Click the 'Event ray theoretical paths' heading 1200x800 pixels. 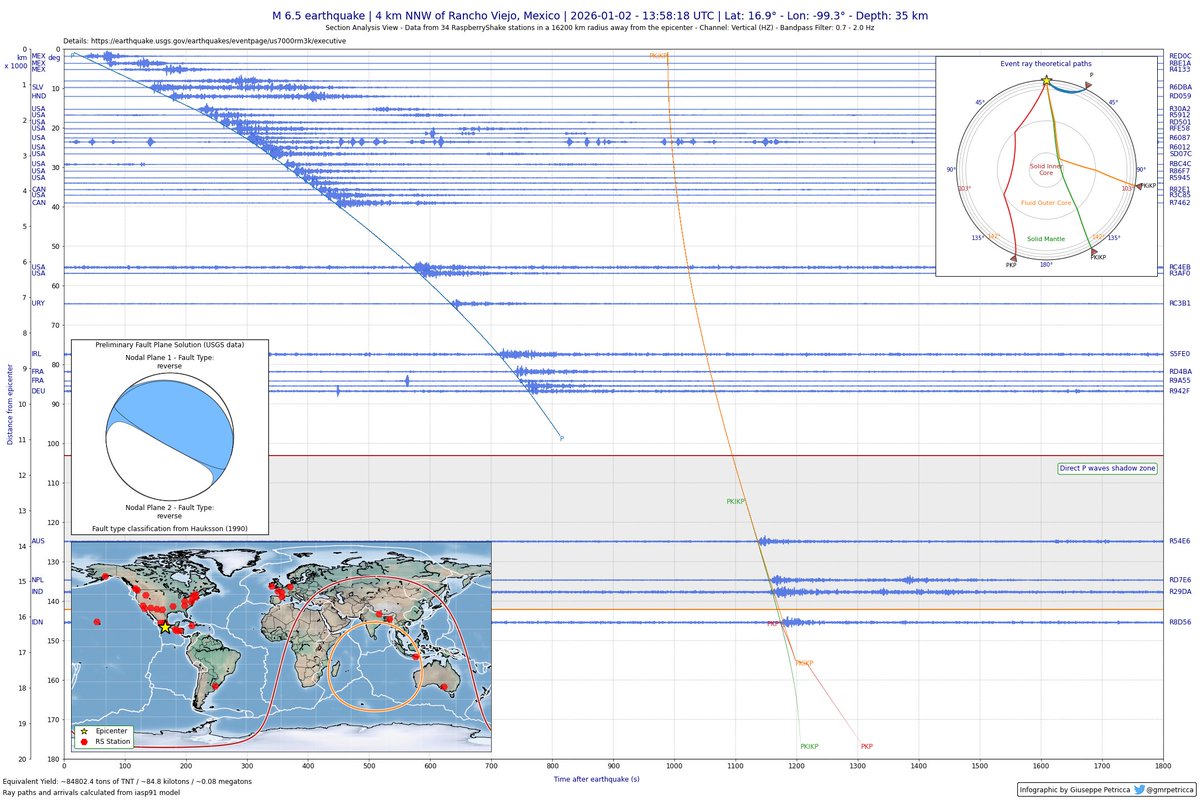click(x=1046, y=63)
